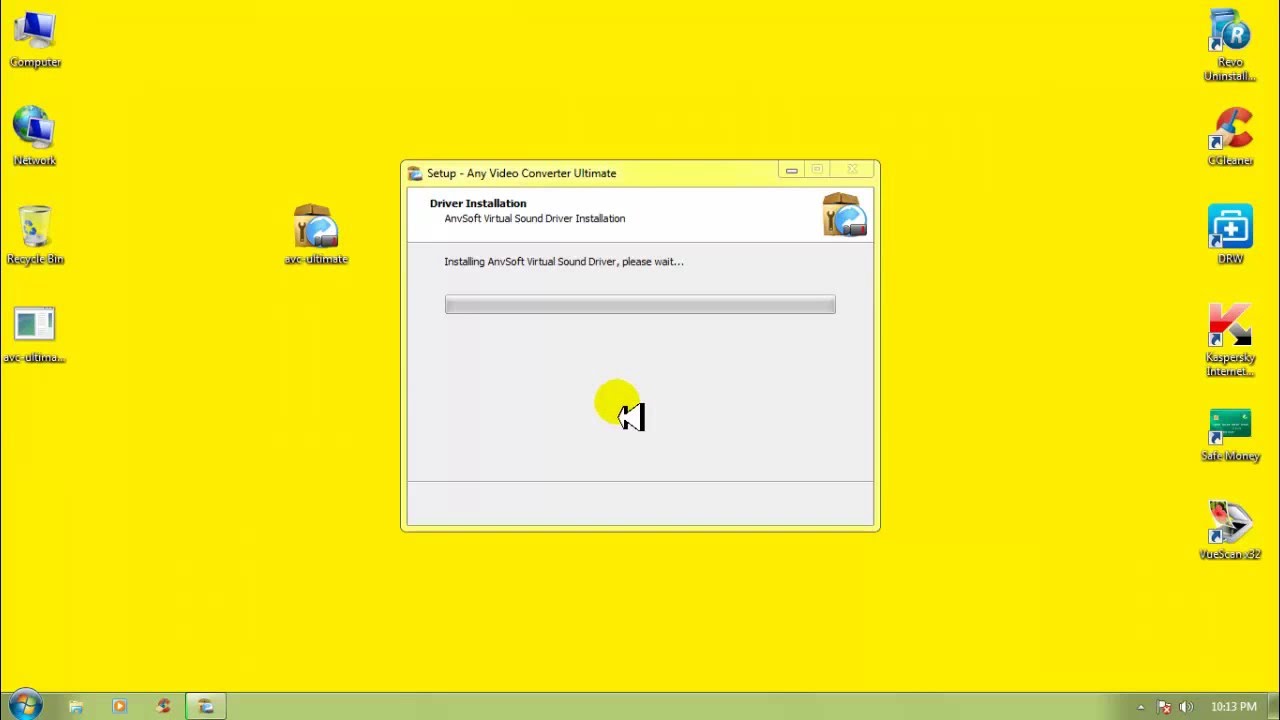1280x720 pixels.
Task: Click the red swirl app taskbar icon
Action: pyautogui.click(x=163, y=706)
